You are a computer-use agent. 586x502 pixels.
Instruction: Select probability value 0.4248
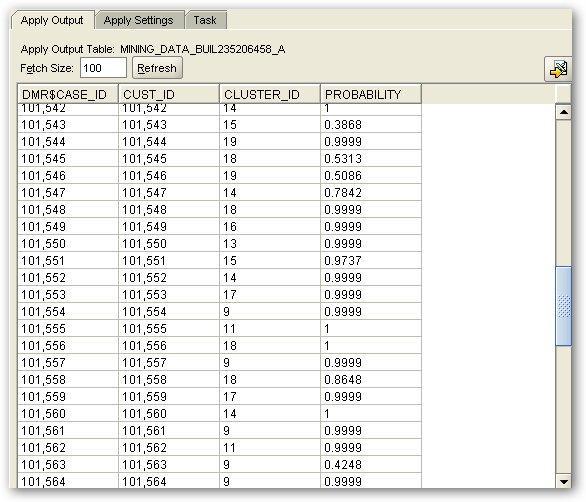pyautogui.click(x=371, y=465)
